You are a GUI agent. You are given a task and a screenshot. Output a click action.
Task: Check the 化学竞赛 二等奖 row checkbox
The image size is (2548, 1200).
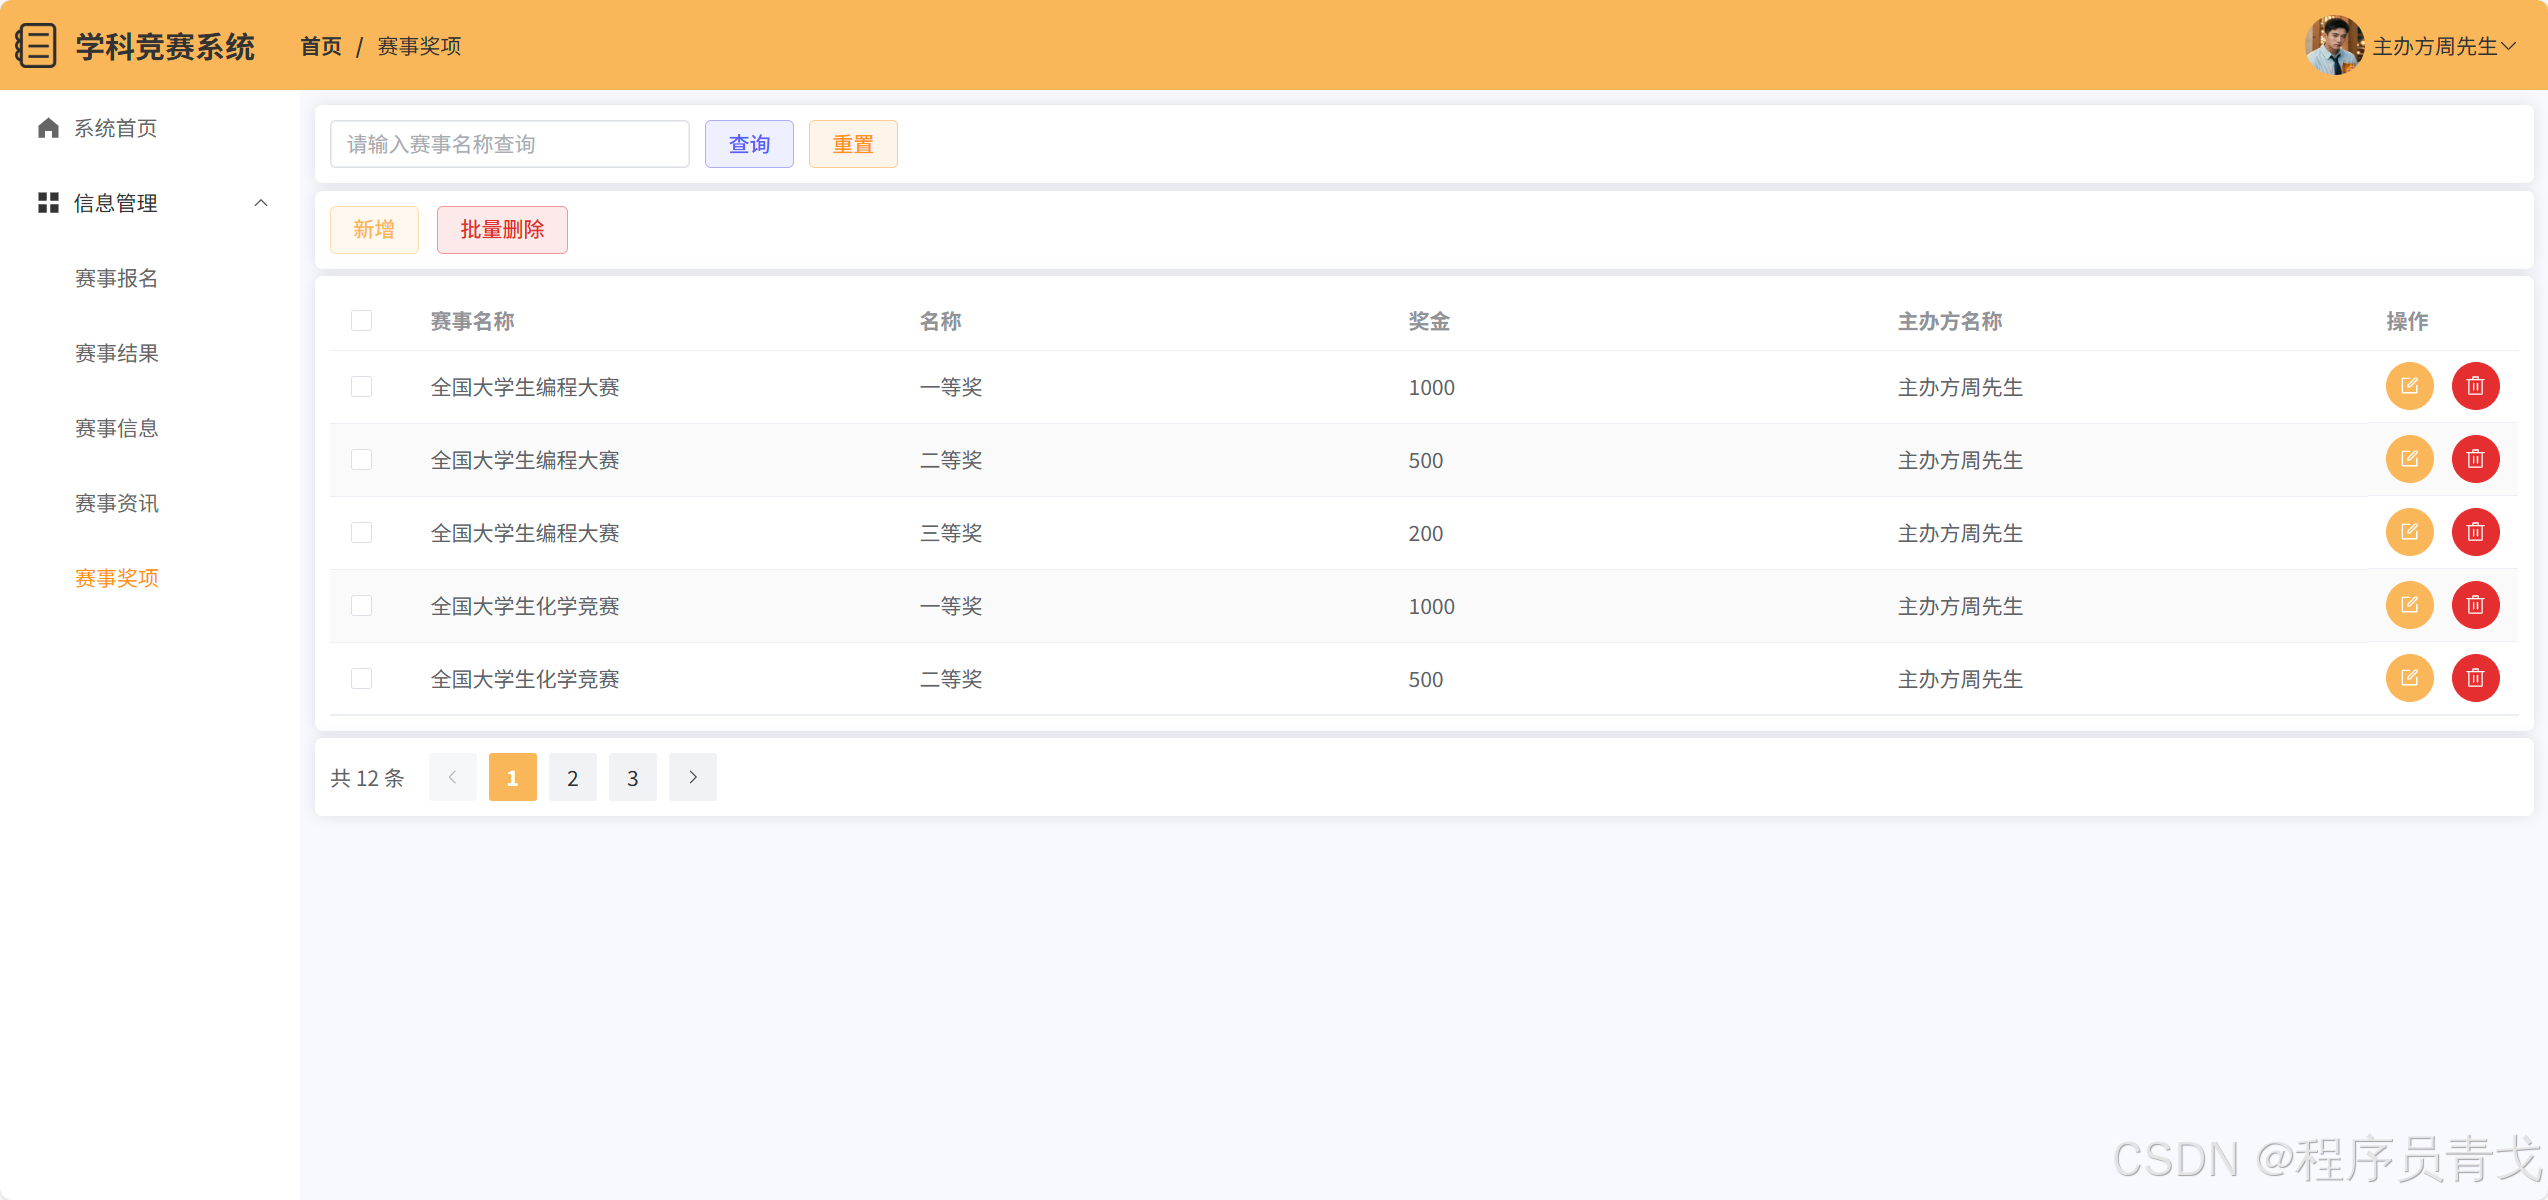click(361, 678)
